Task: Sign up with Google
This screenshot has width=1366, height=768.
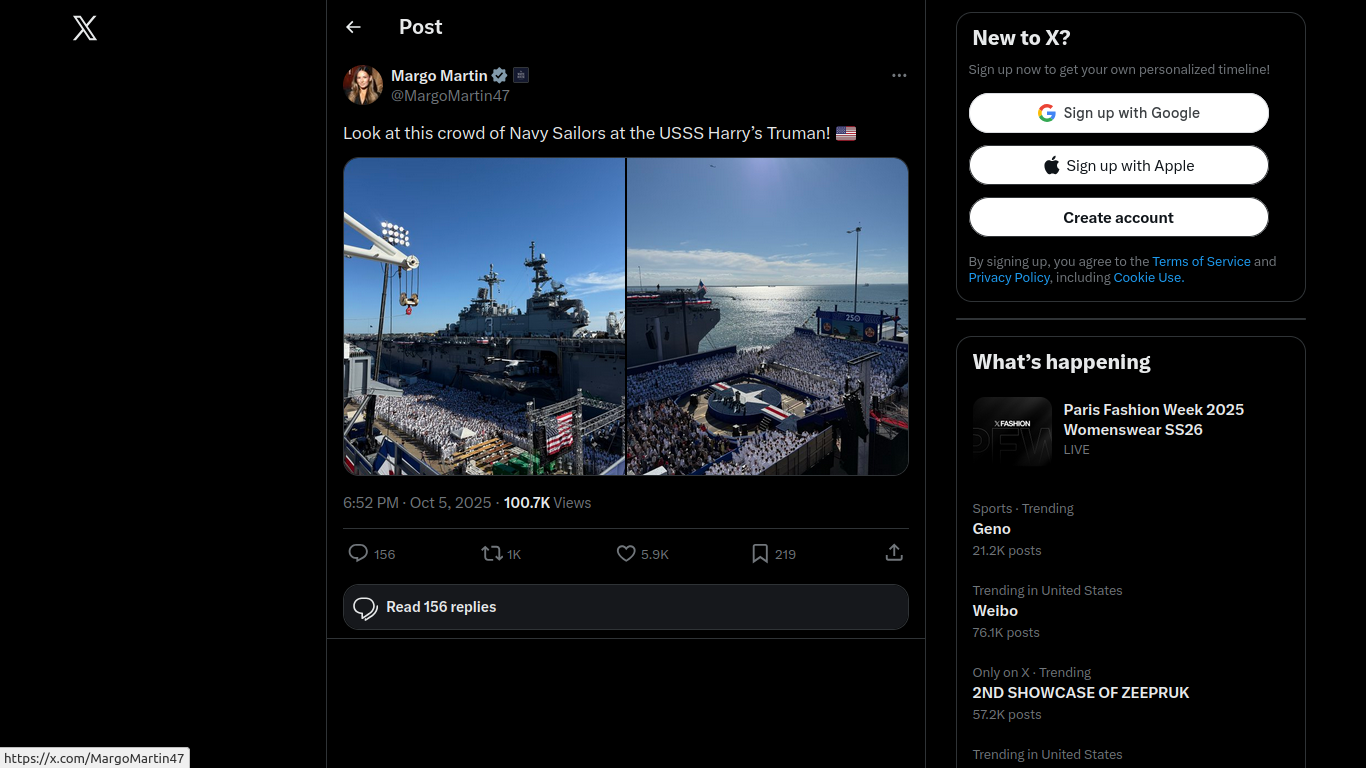Action: (x=1118, y=113)
